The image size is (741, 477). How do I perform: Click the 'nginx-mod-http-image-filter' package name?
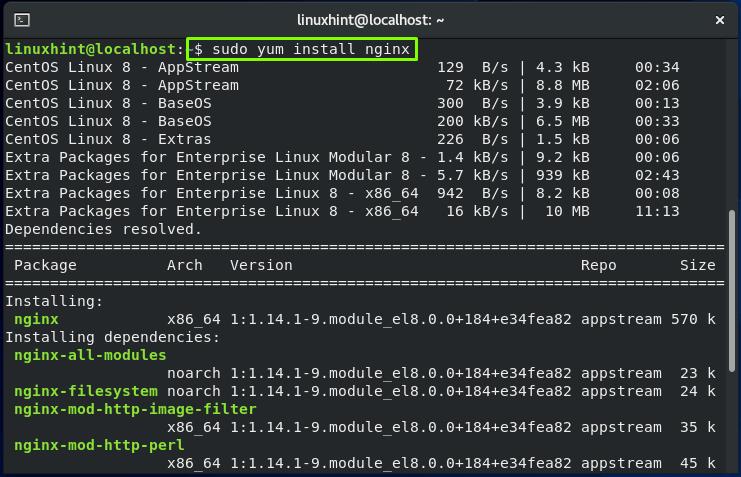click(x=135, y=409)
